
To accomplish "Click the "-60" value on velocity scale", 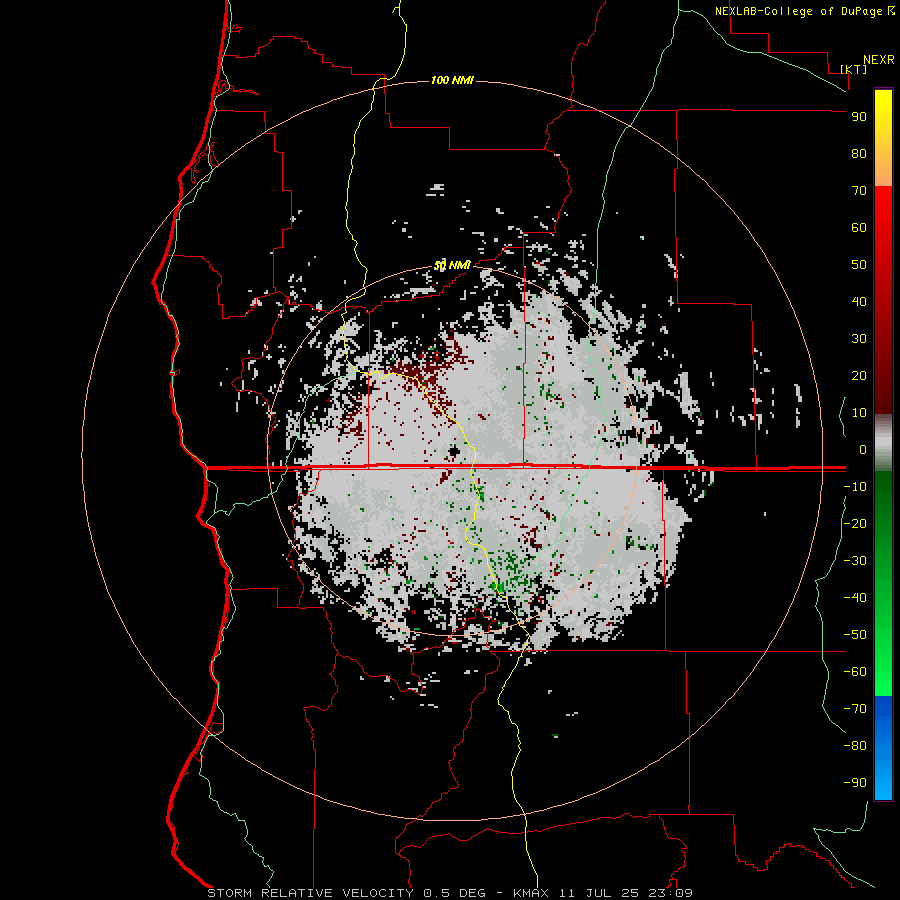I will (855, 672).
